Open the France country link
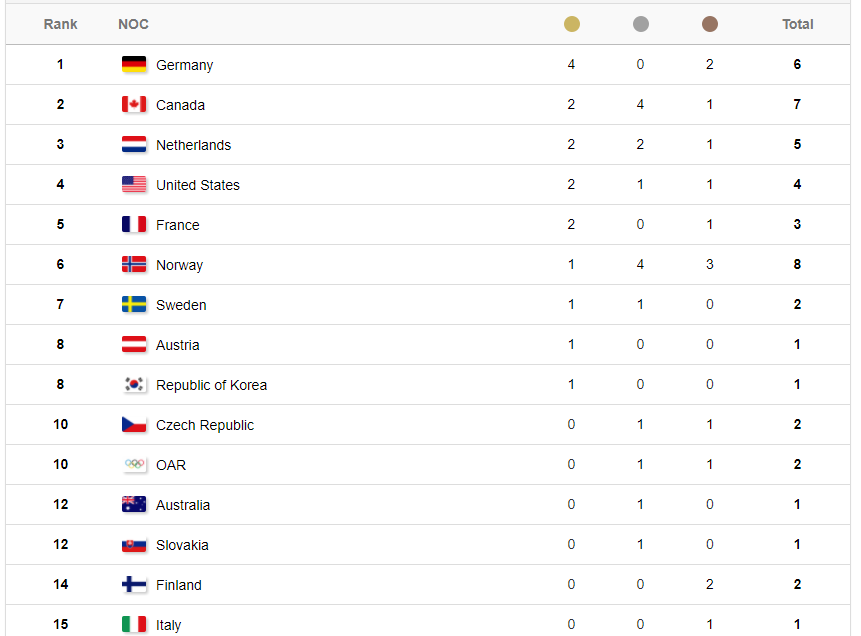The width and height of the screenshot is (861, 636). pos(177,225)
